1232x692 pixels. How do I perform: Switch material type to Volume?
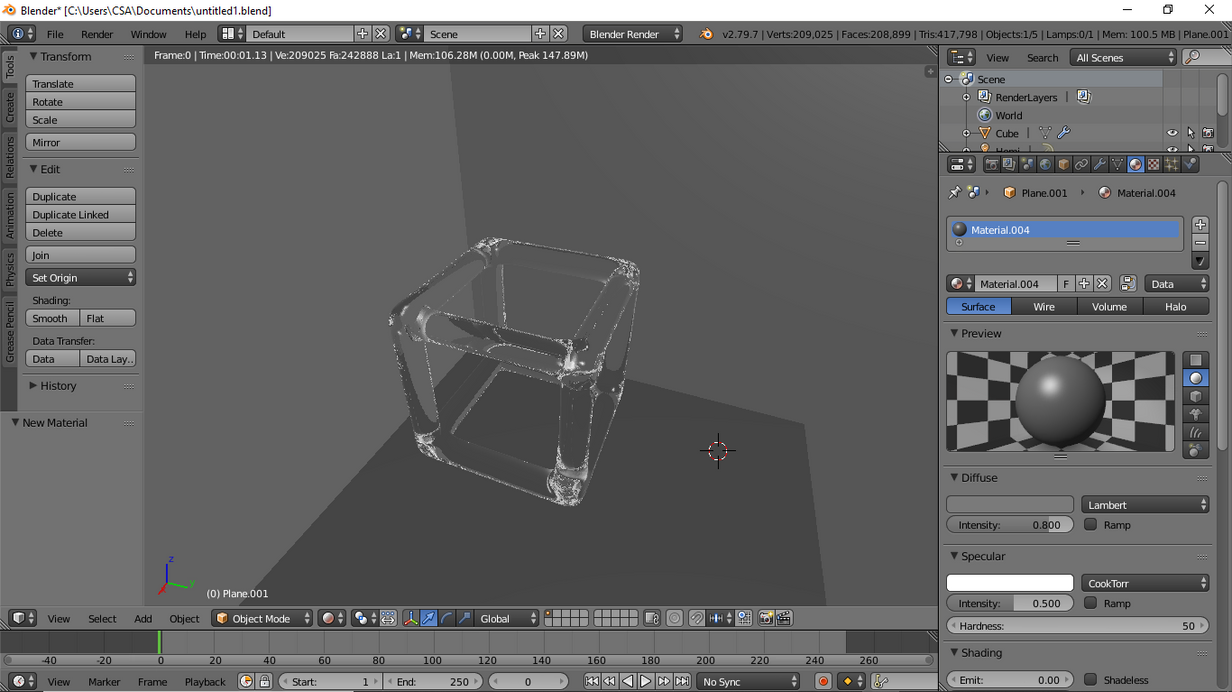click(x=1109, y=307)
